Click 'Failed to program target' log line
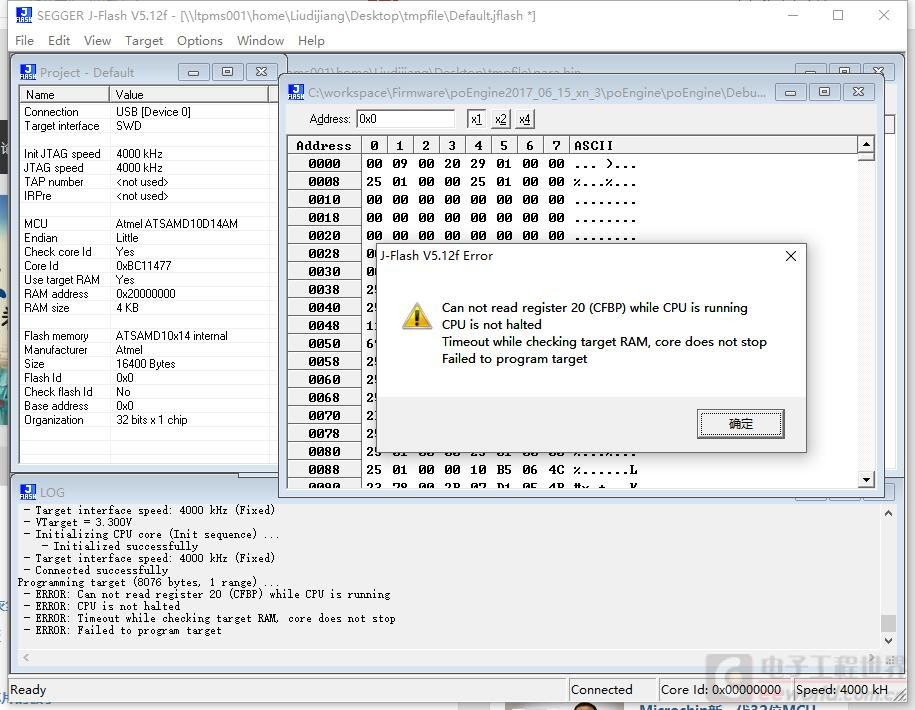This screenshot has height=710, width=915. tap(123, 631)
